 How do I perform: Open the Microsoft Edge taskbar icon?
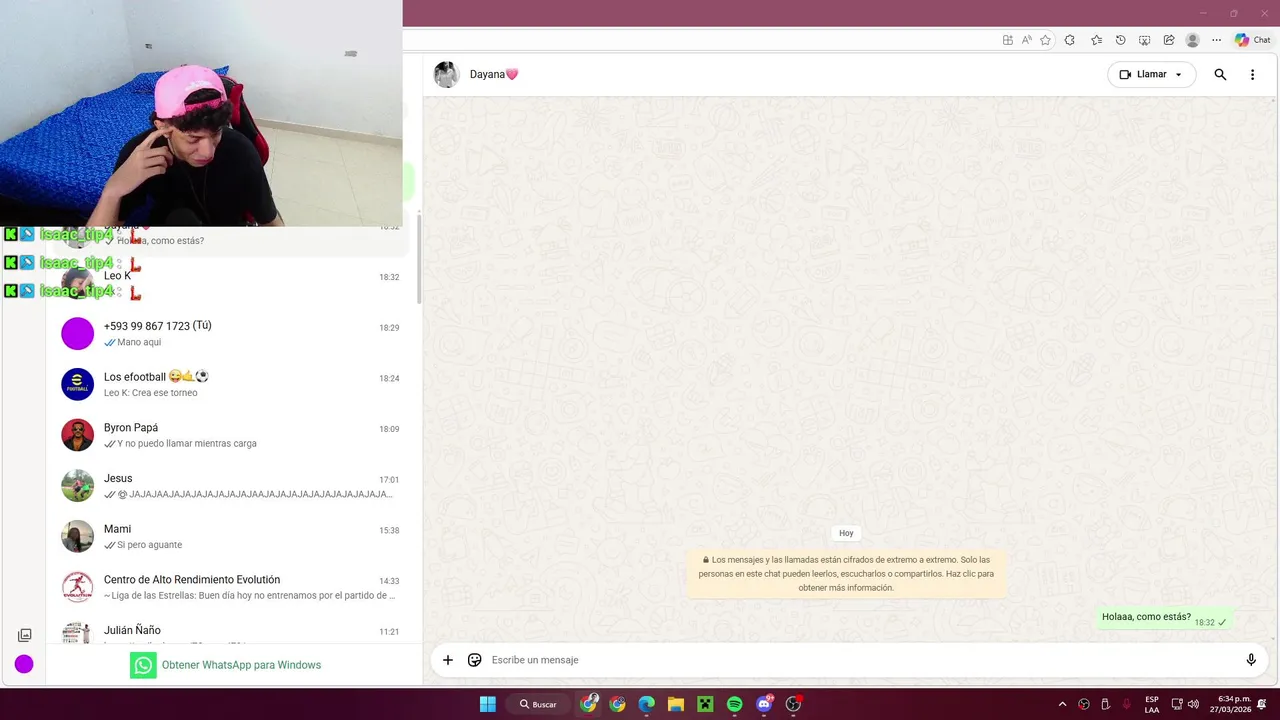tap(647, 704)
